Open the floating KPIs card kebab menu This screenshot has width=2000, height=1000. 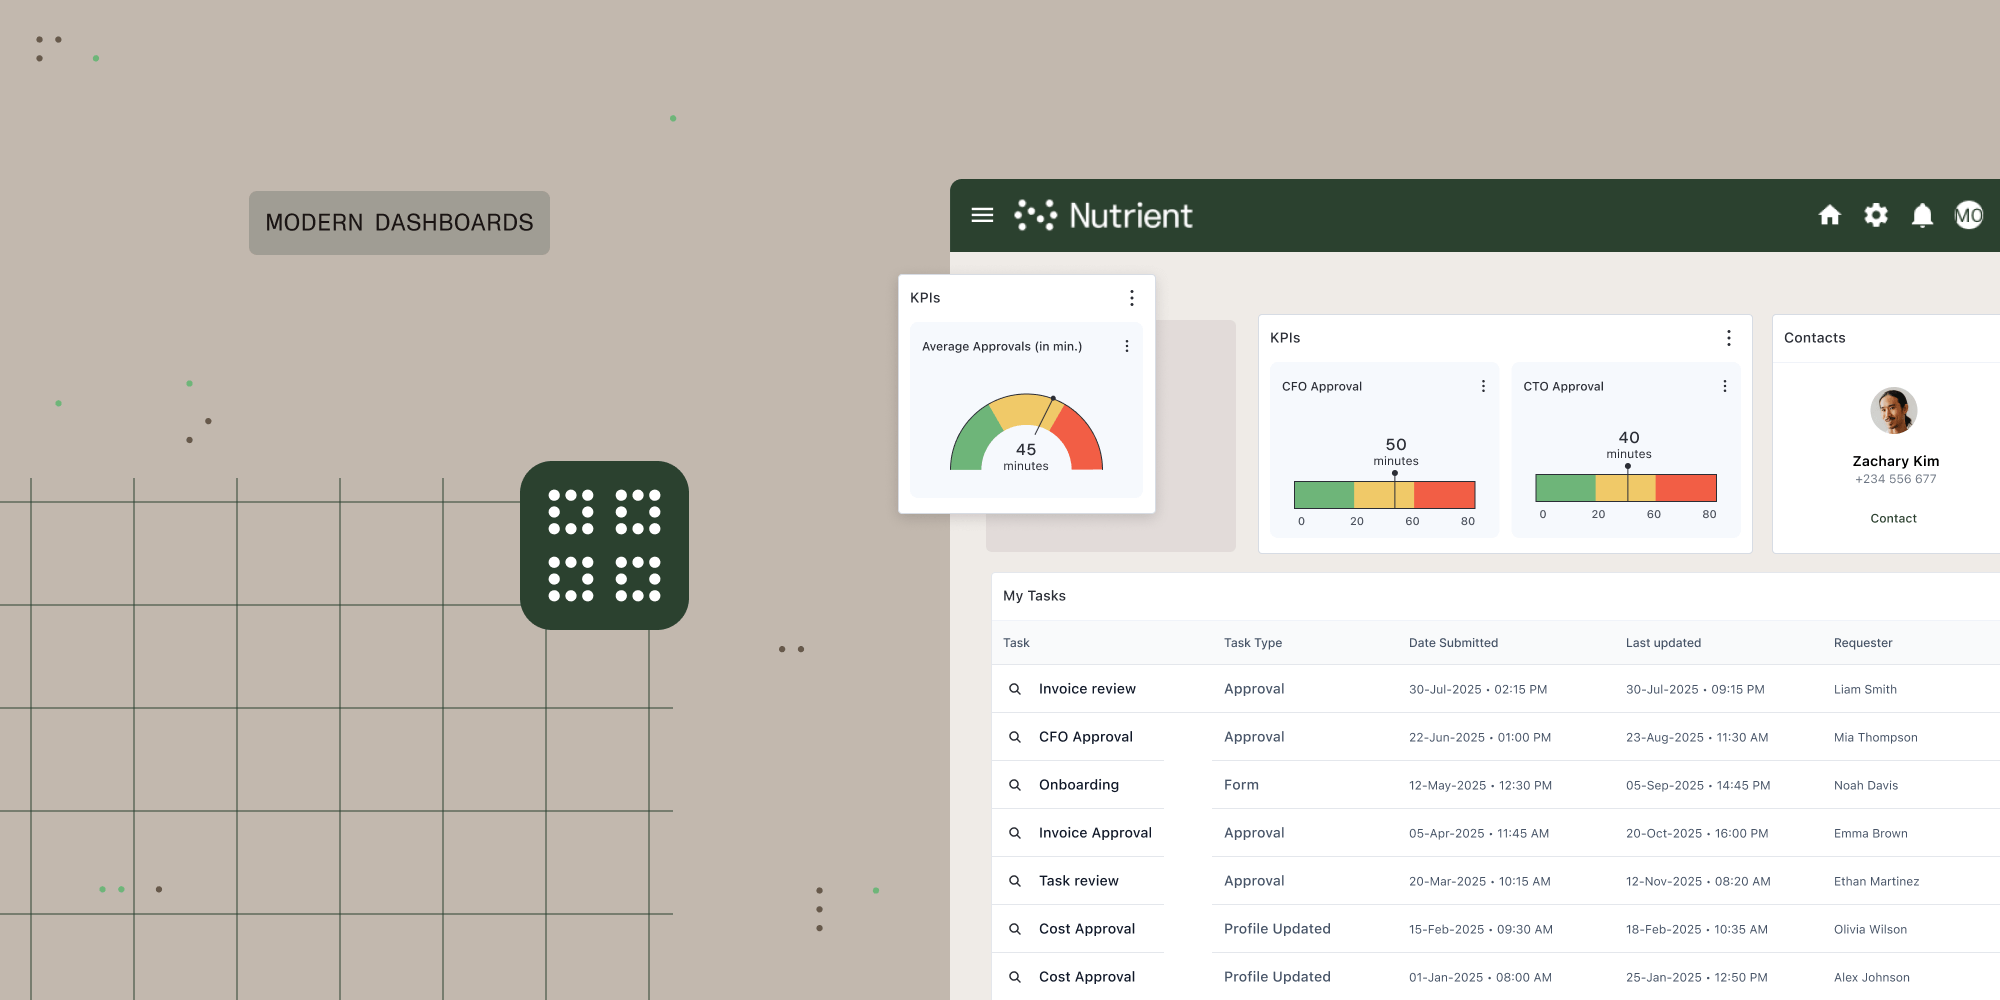1132,297
